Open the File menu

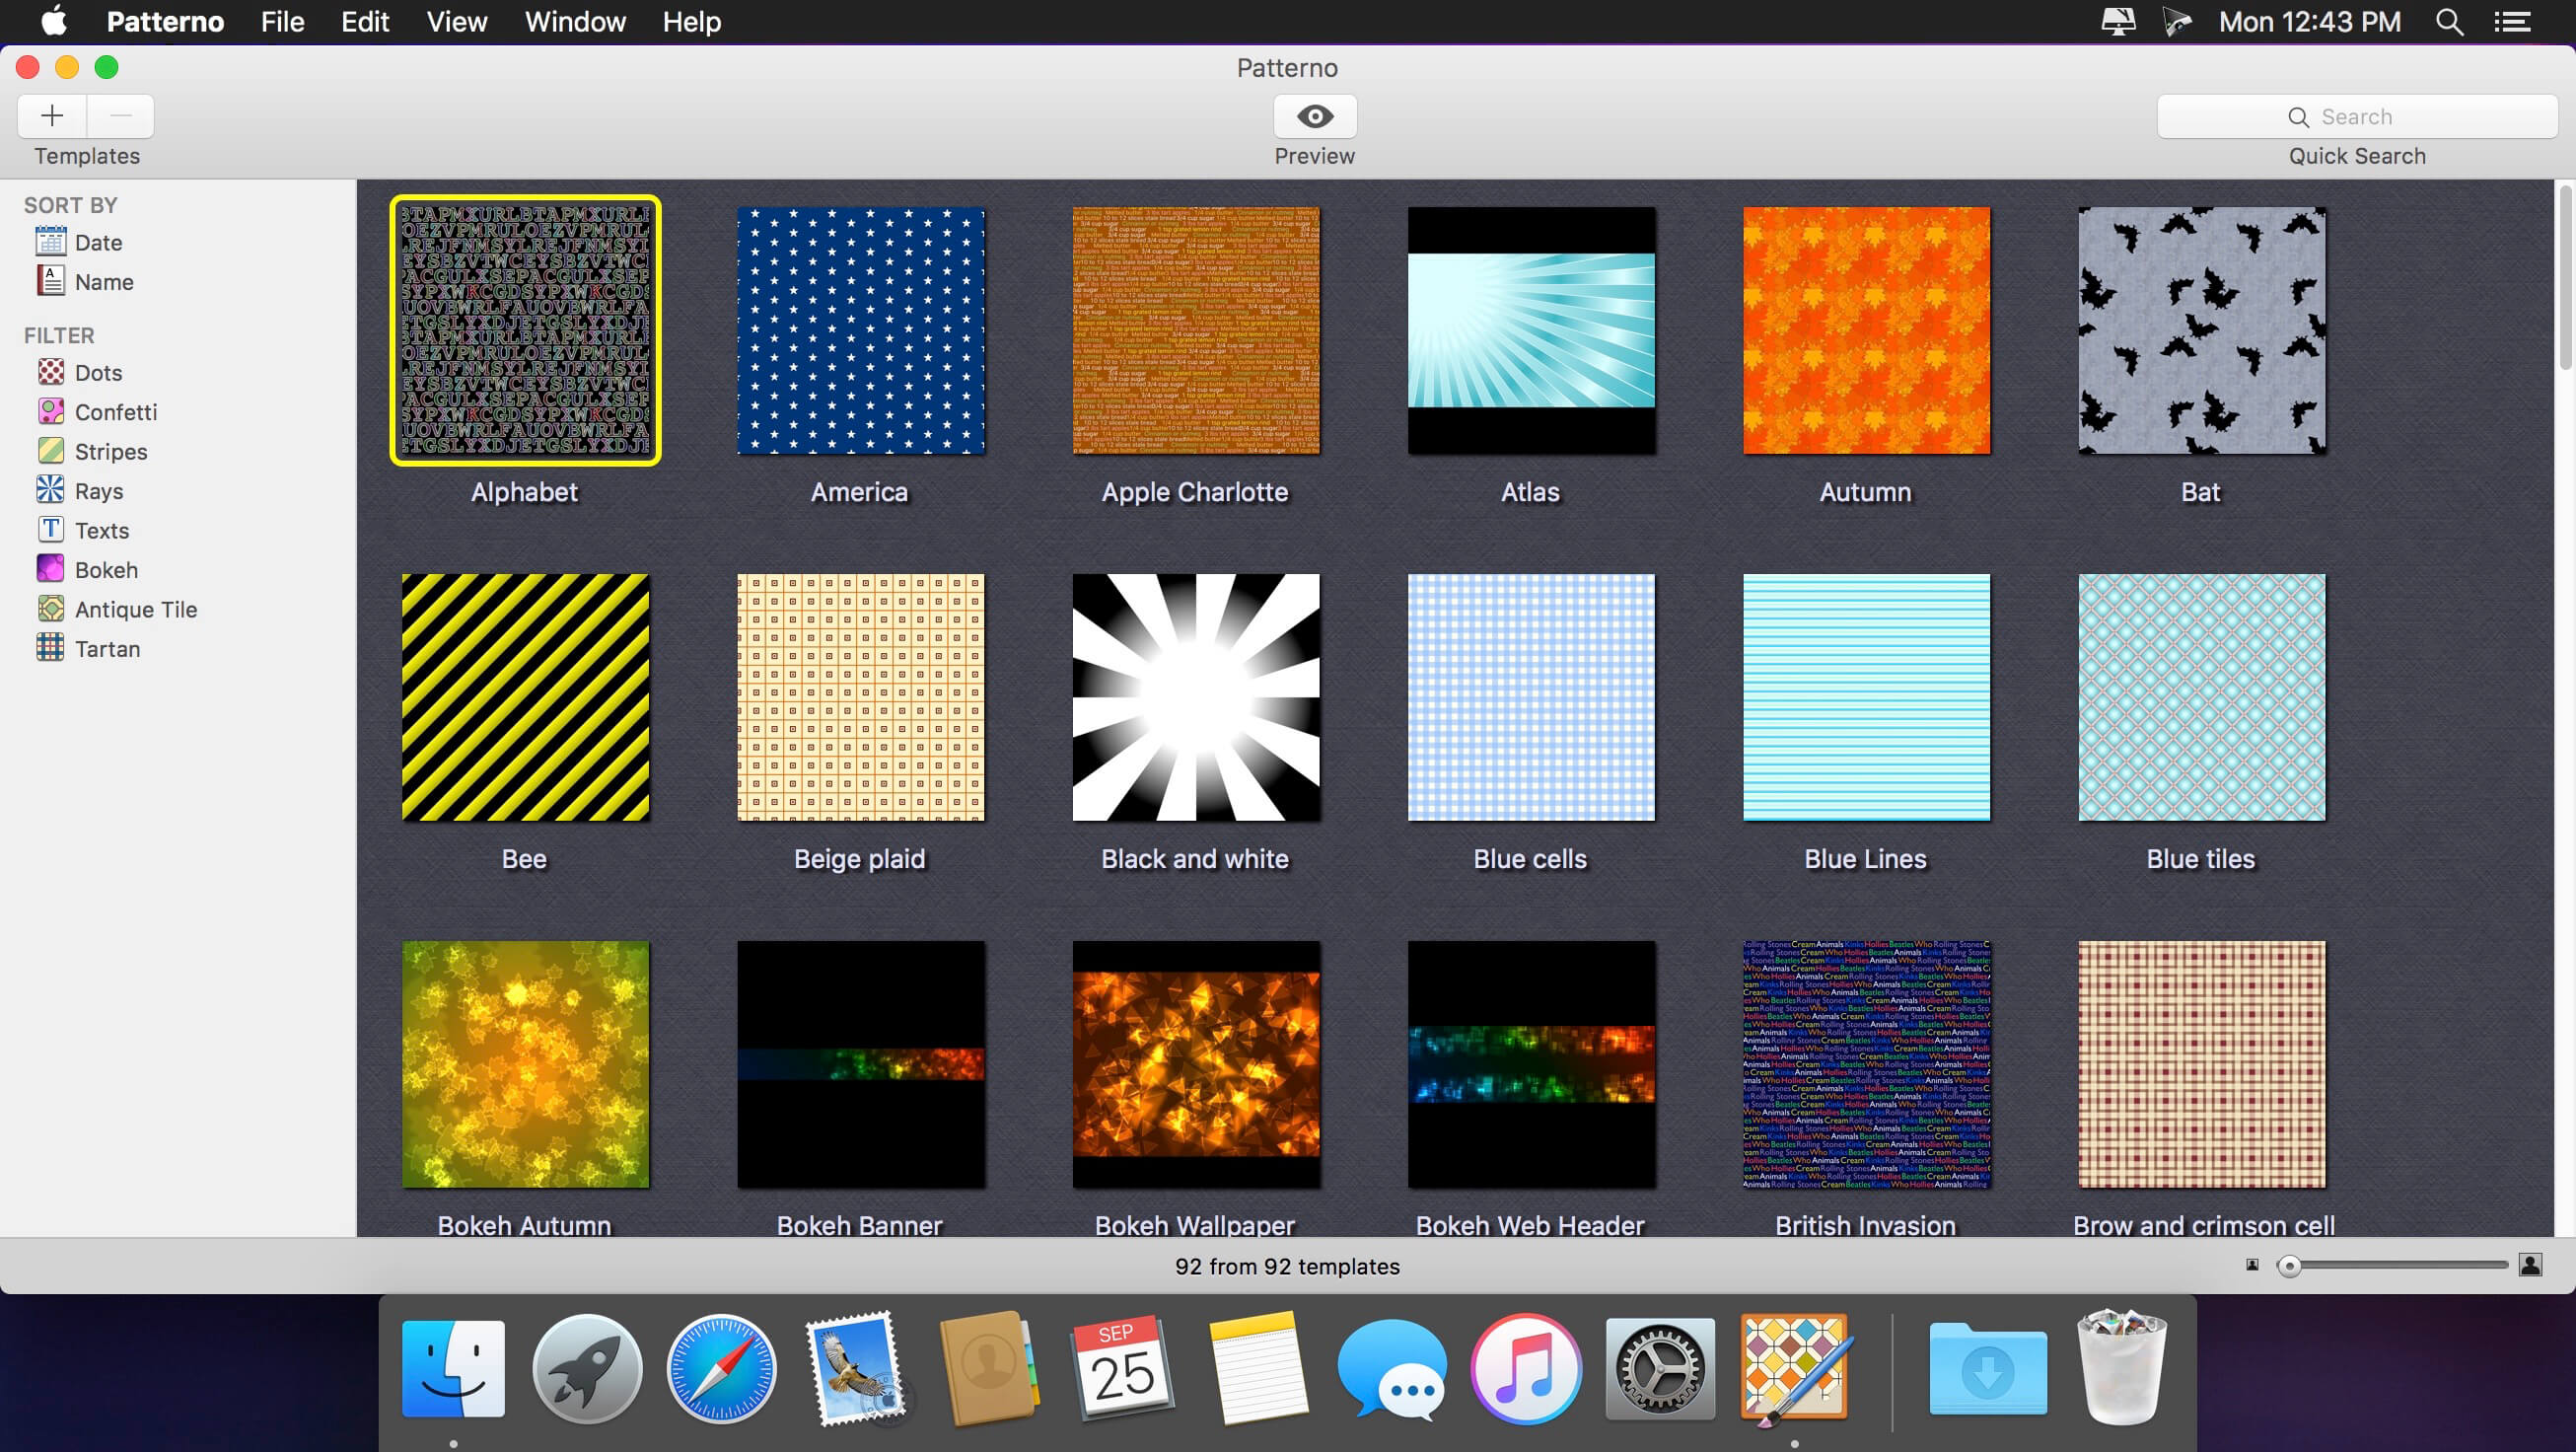coord(279,22)
